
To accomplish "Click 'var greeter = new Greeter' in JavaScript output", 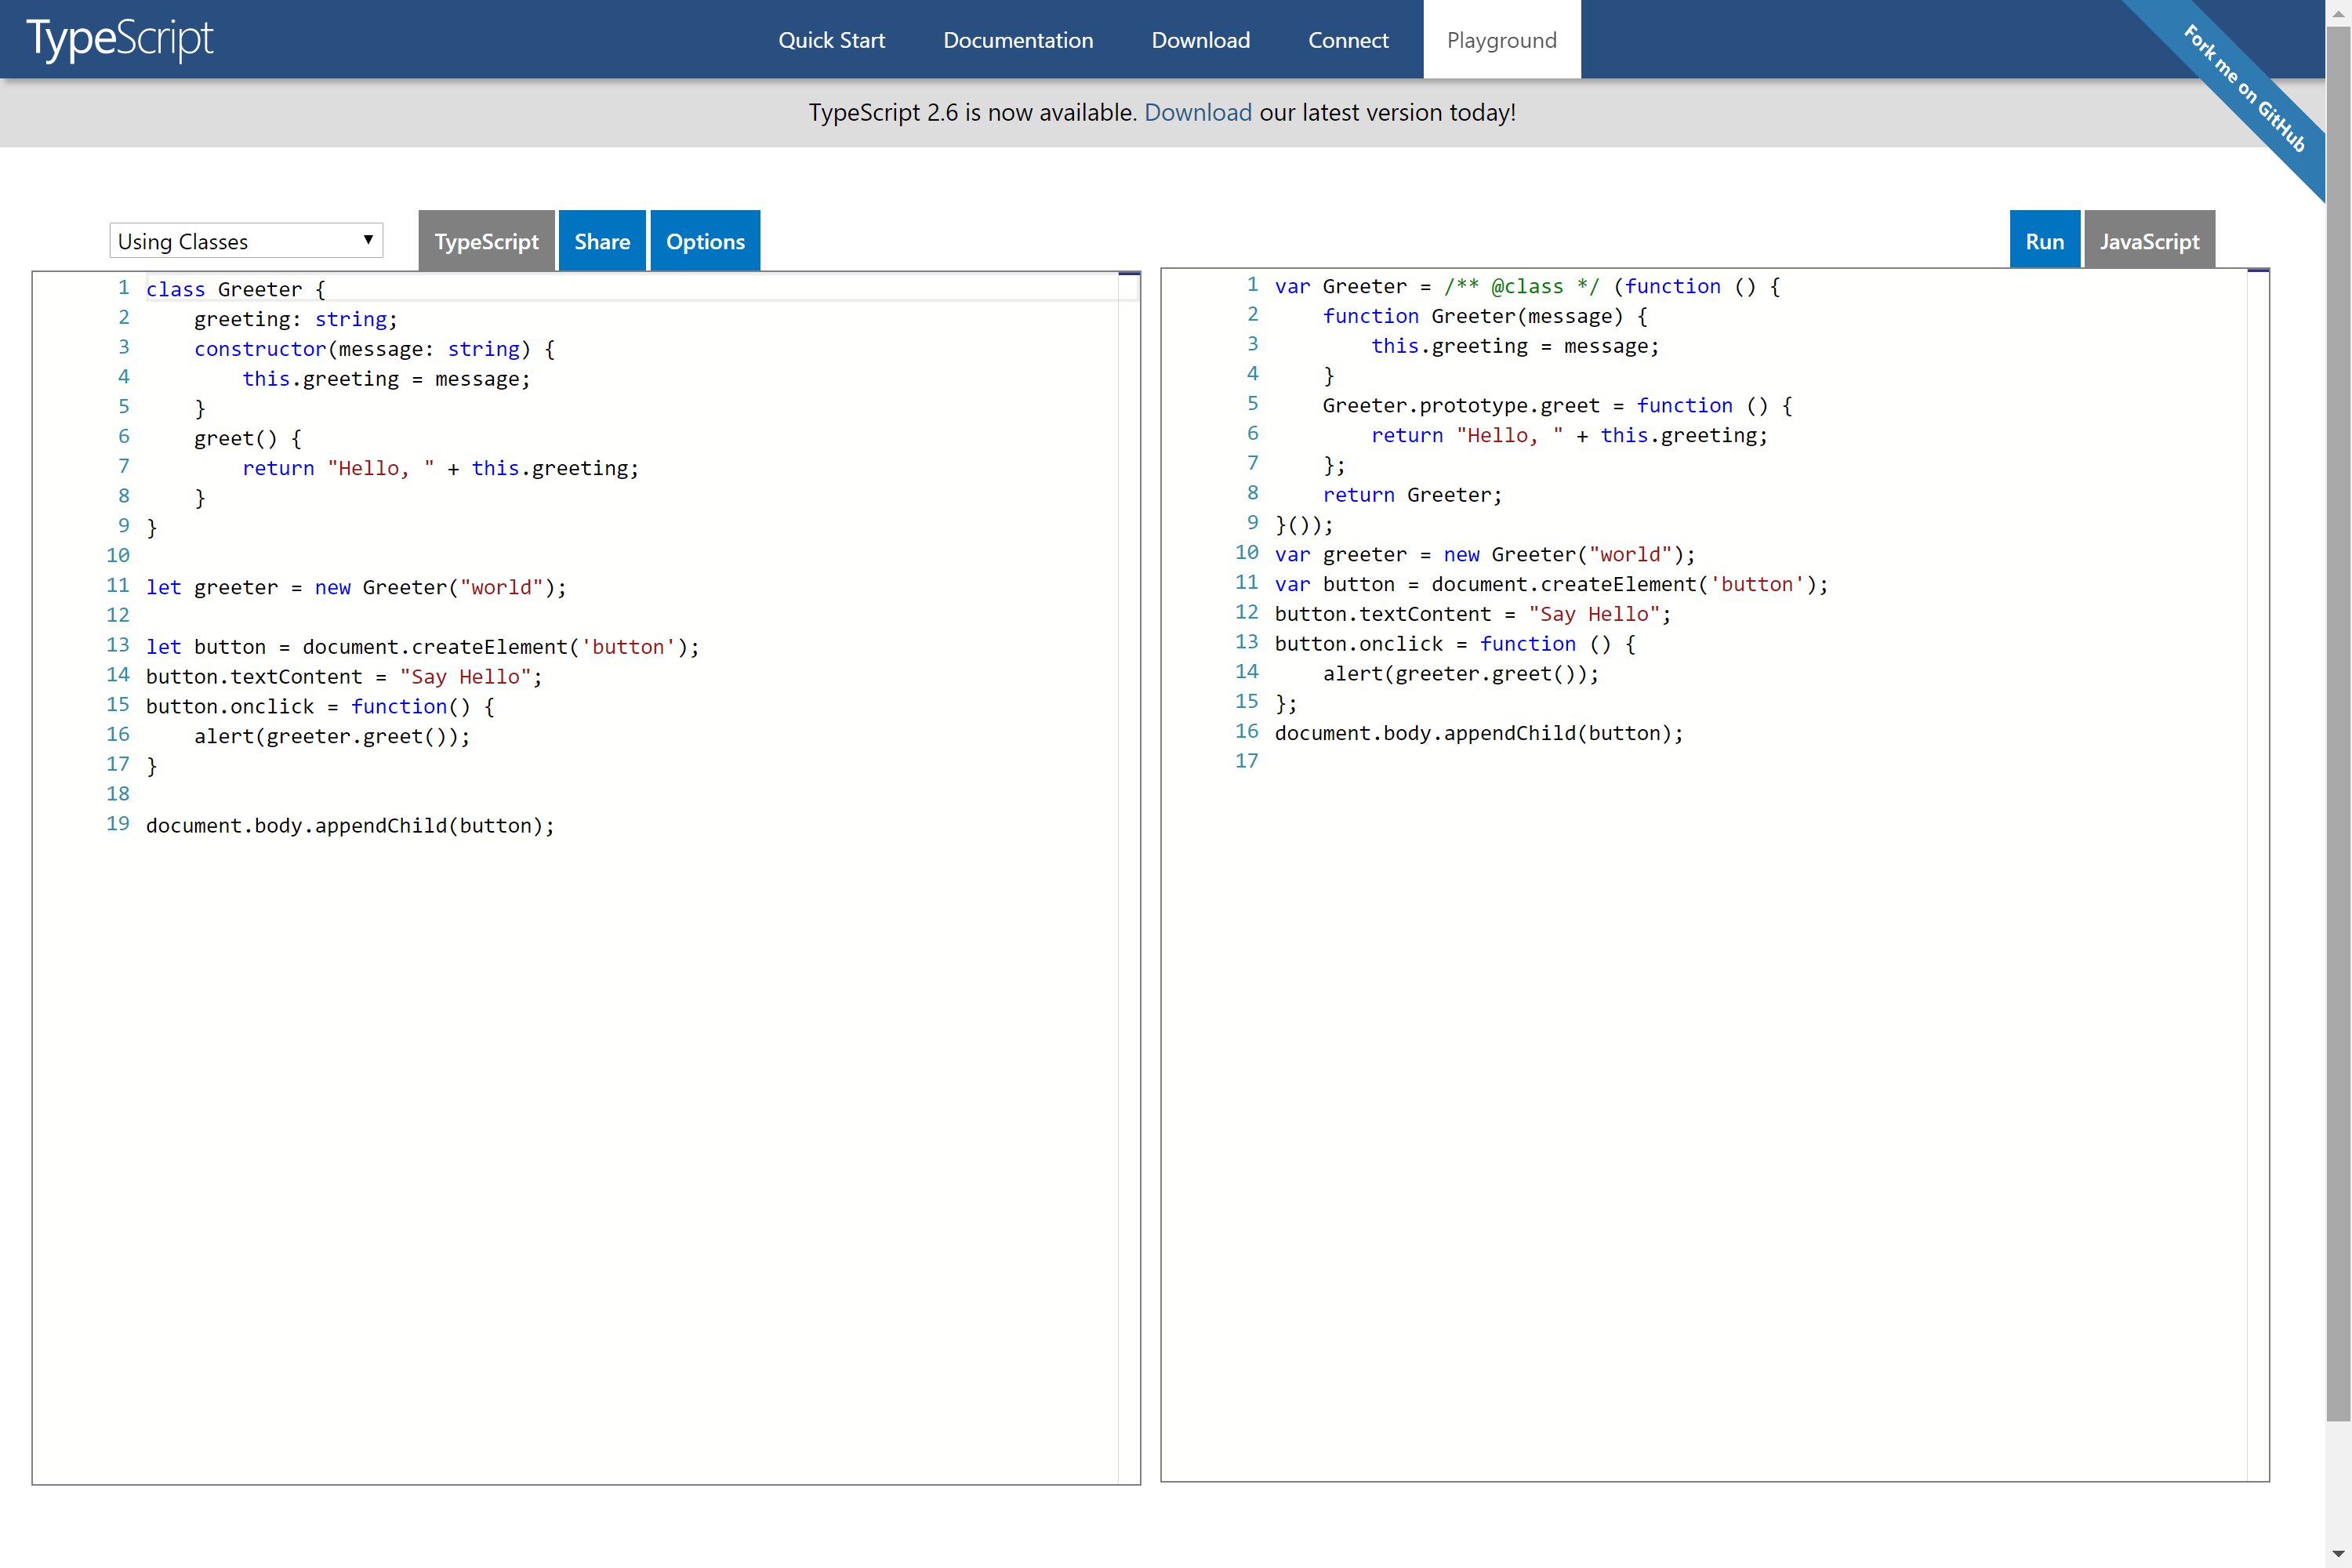I will pyautogui.click(x=1485, y=554).
